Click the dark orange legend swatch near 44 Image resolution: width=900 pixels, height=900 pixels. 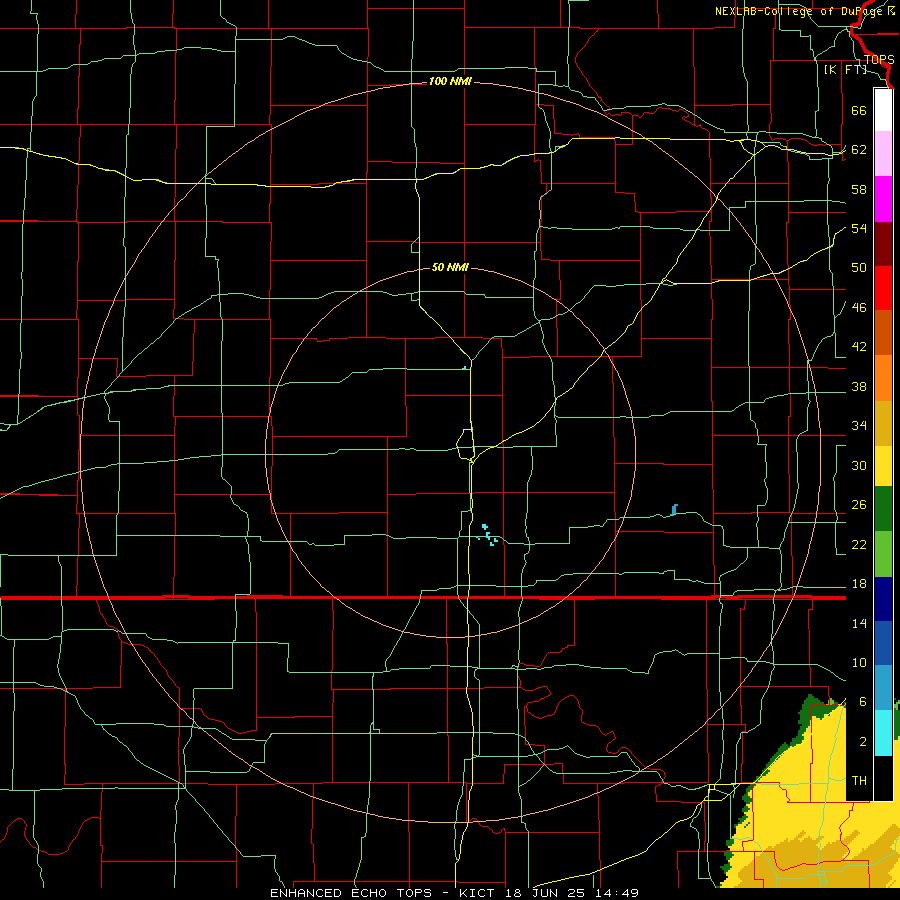(883, 332)
